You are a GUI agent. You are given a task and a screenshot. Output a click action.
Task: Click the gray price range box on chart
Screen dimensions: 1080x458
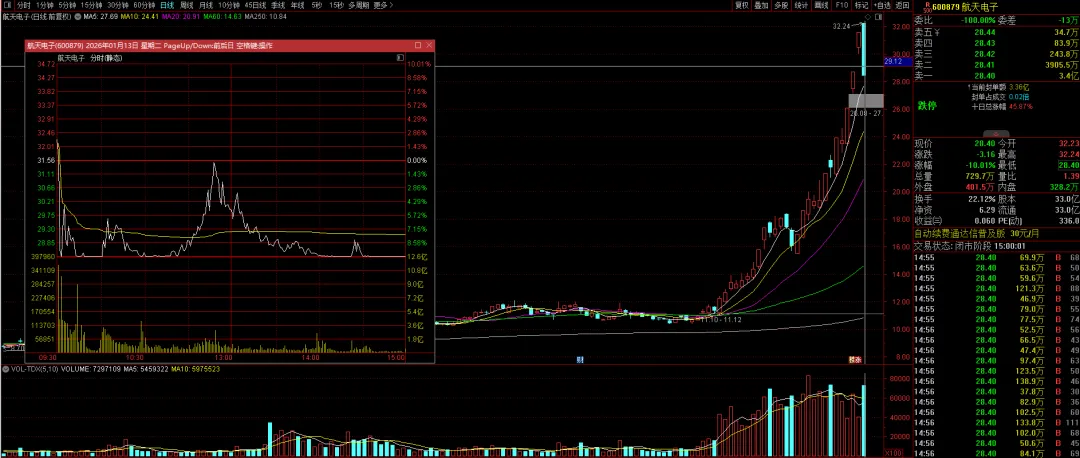click(865, 100)
